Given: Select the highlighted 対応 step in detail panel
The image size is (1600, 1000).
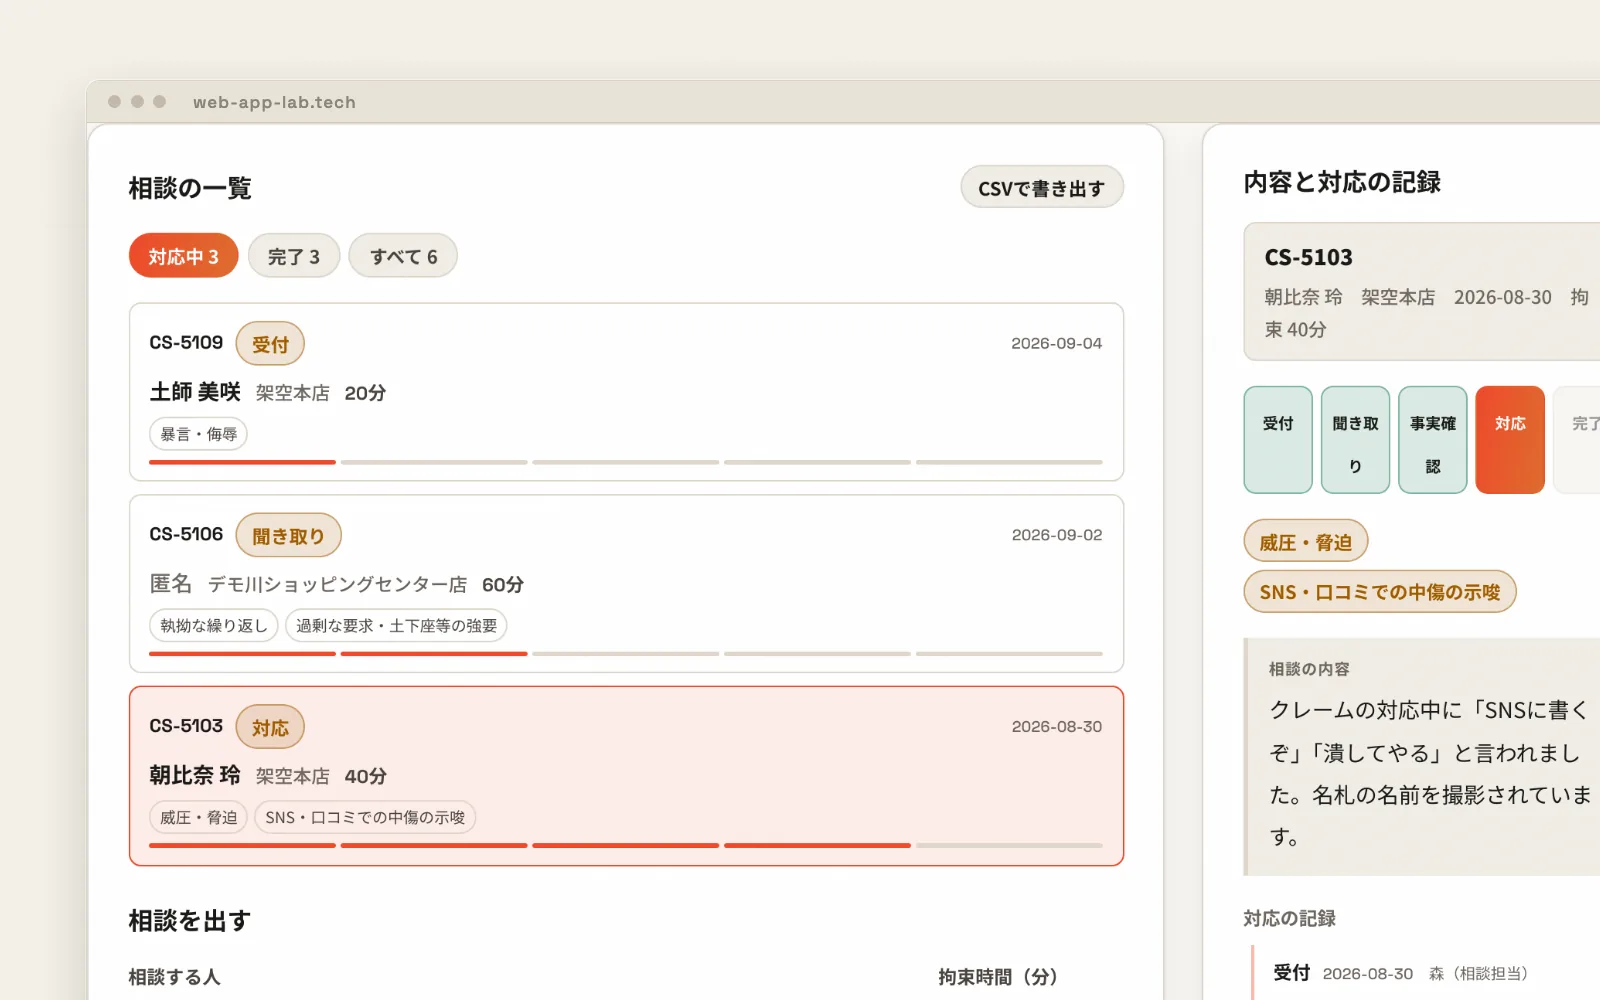Looking at the screenshot, I should click(1510, 440).
